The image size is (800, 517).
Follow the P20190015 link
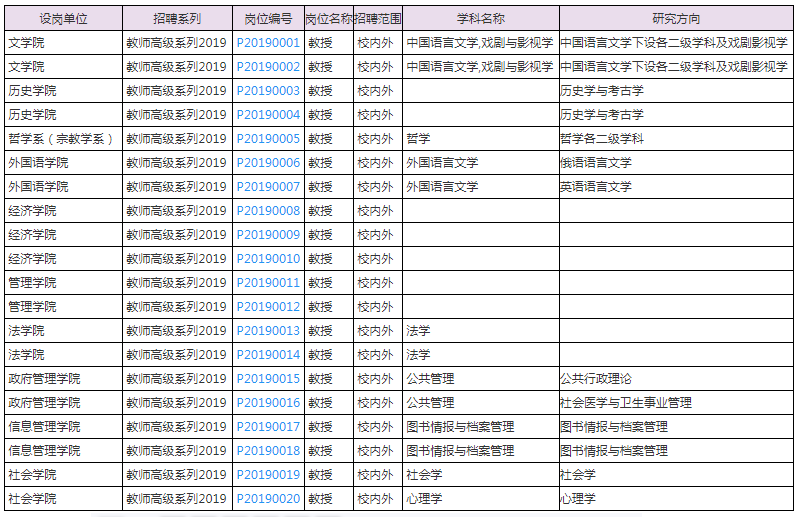(x=268, y=379)
